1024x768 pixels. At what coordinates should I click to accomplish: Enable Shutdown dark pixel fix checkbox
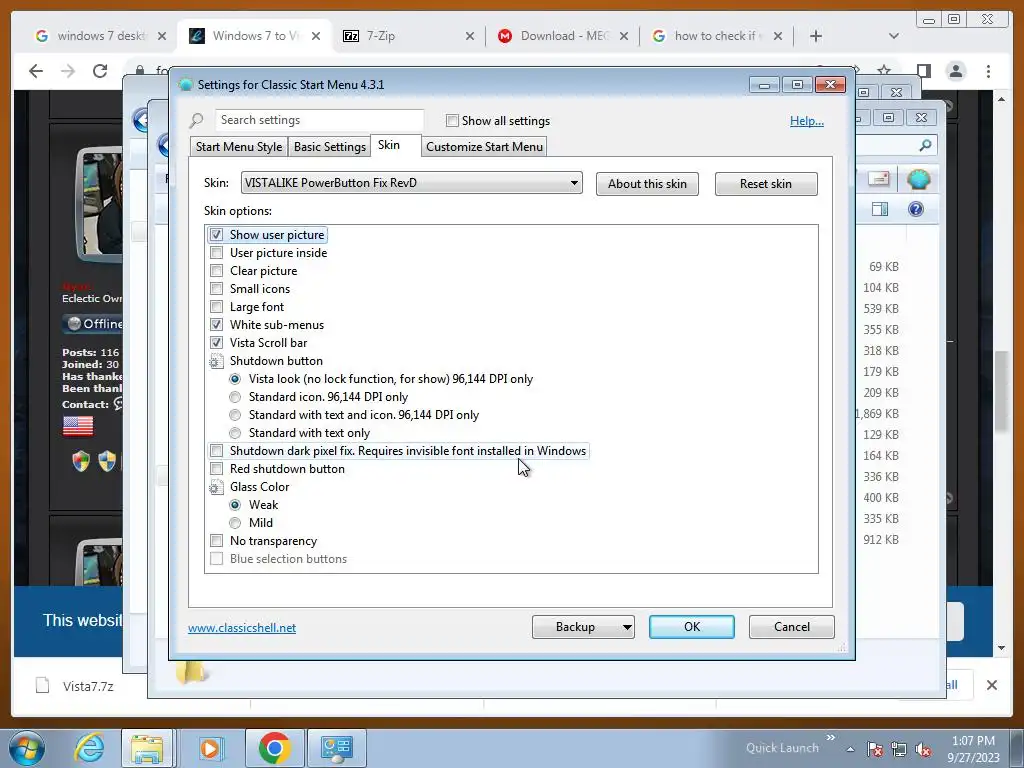click(216, 451)
